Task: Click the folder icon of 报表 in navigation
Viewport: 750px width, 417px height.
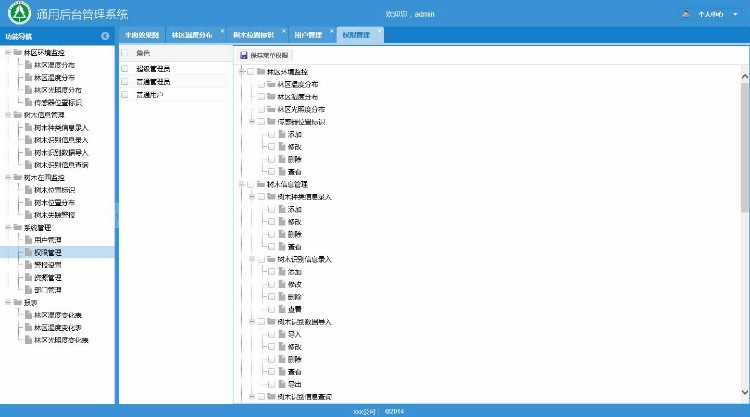Action: coord(18,302)
